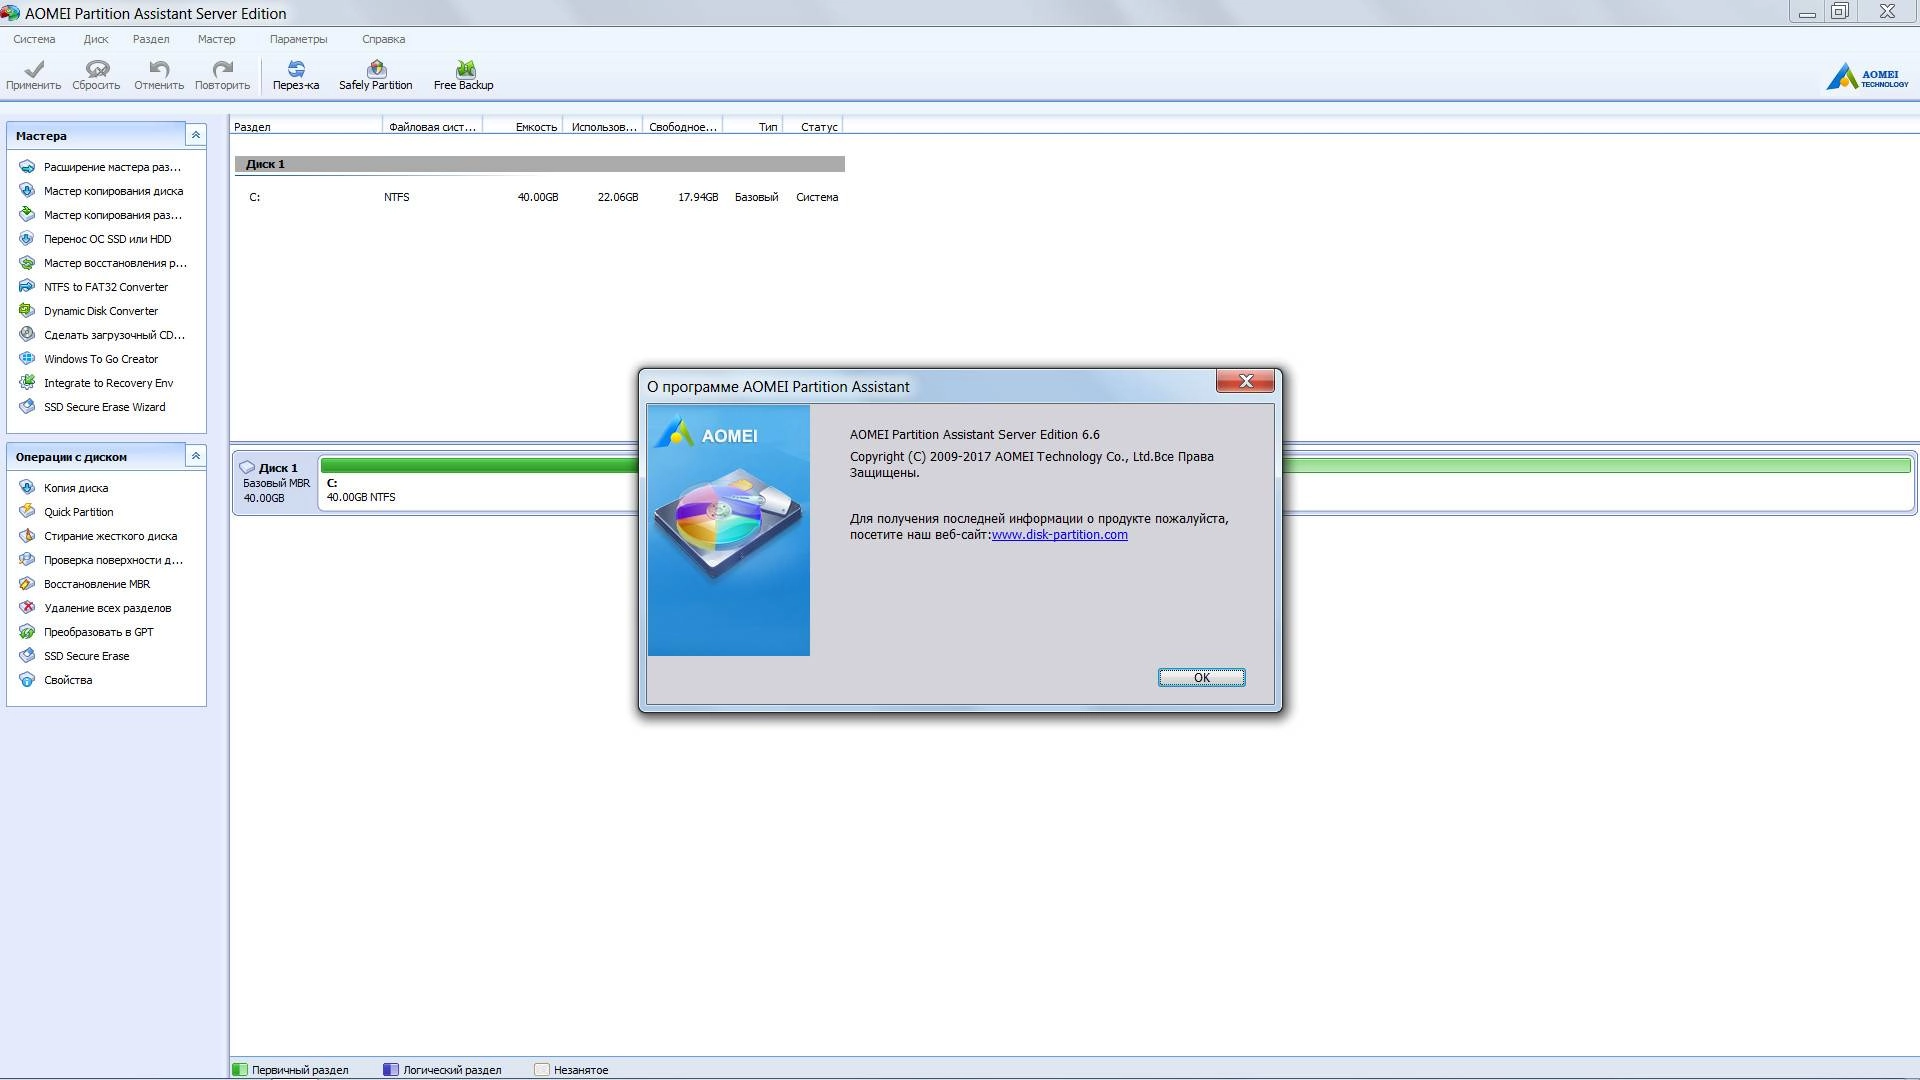This screenshot has width=1920, height=1080.
Task: Click the Статус column header
Action: (814, 126)
